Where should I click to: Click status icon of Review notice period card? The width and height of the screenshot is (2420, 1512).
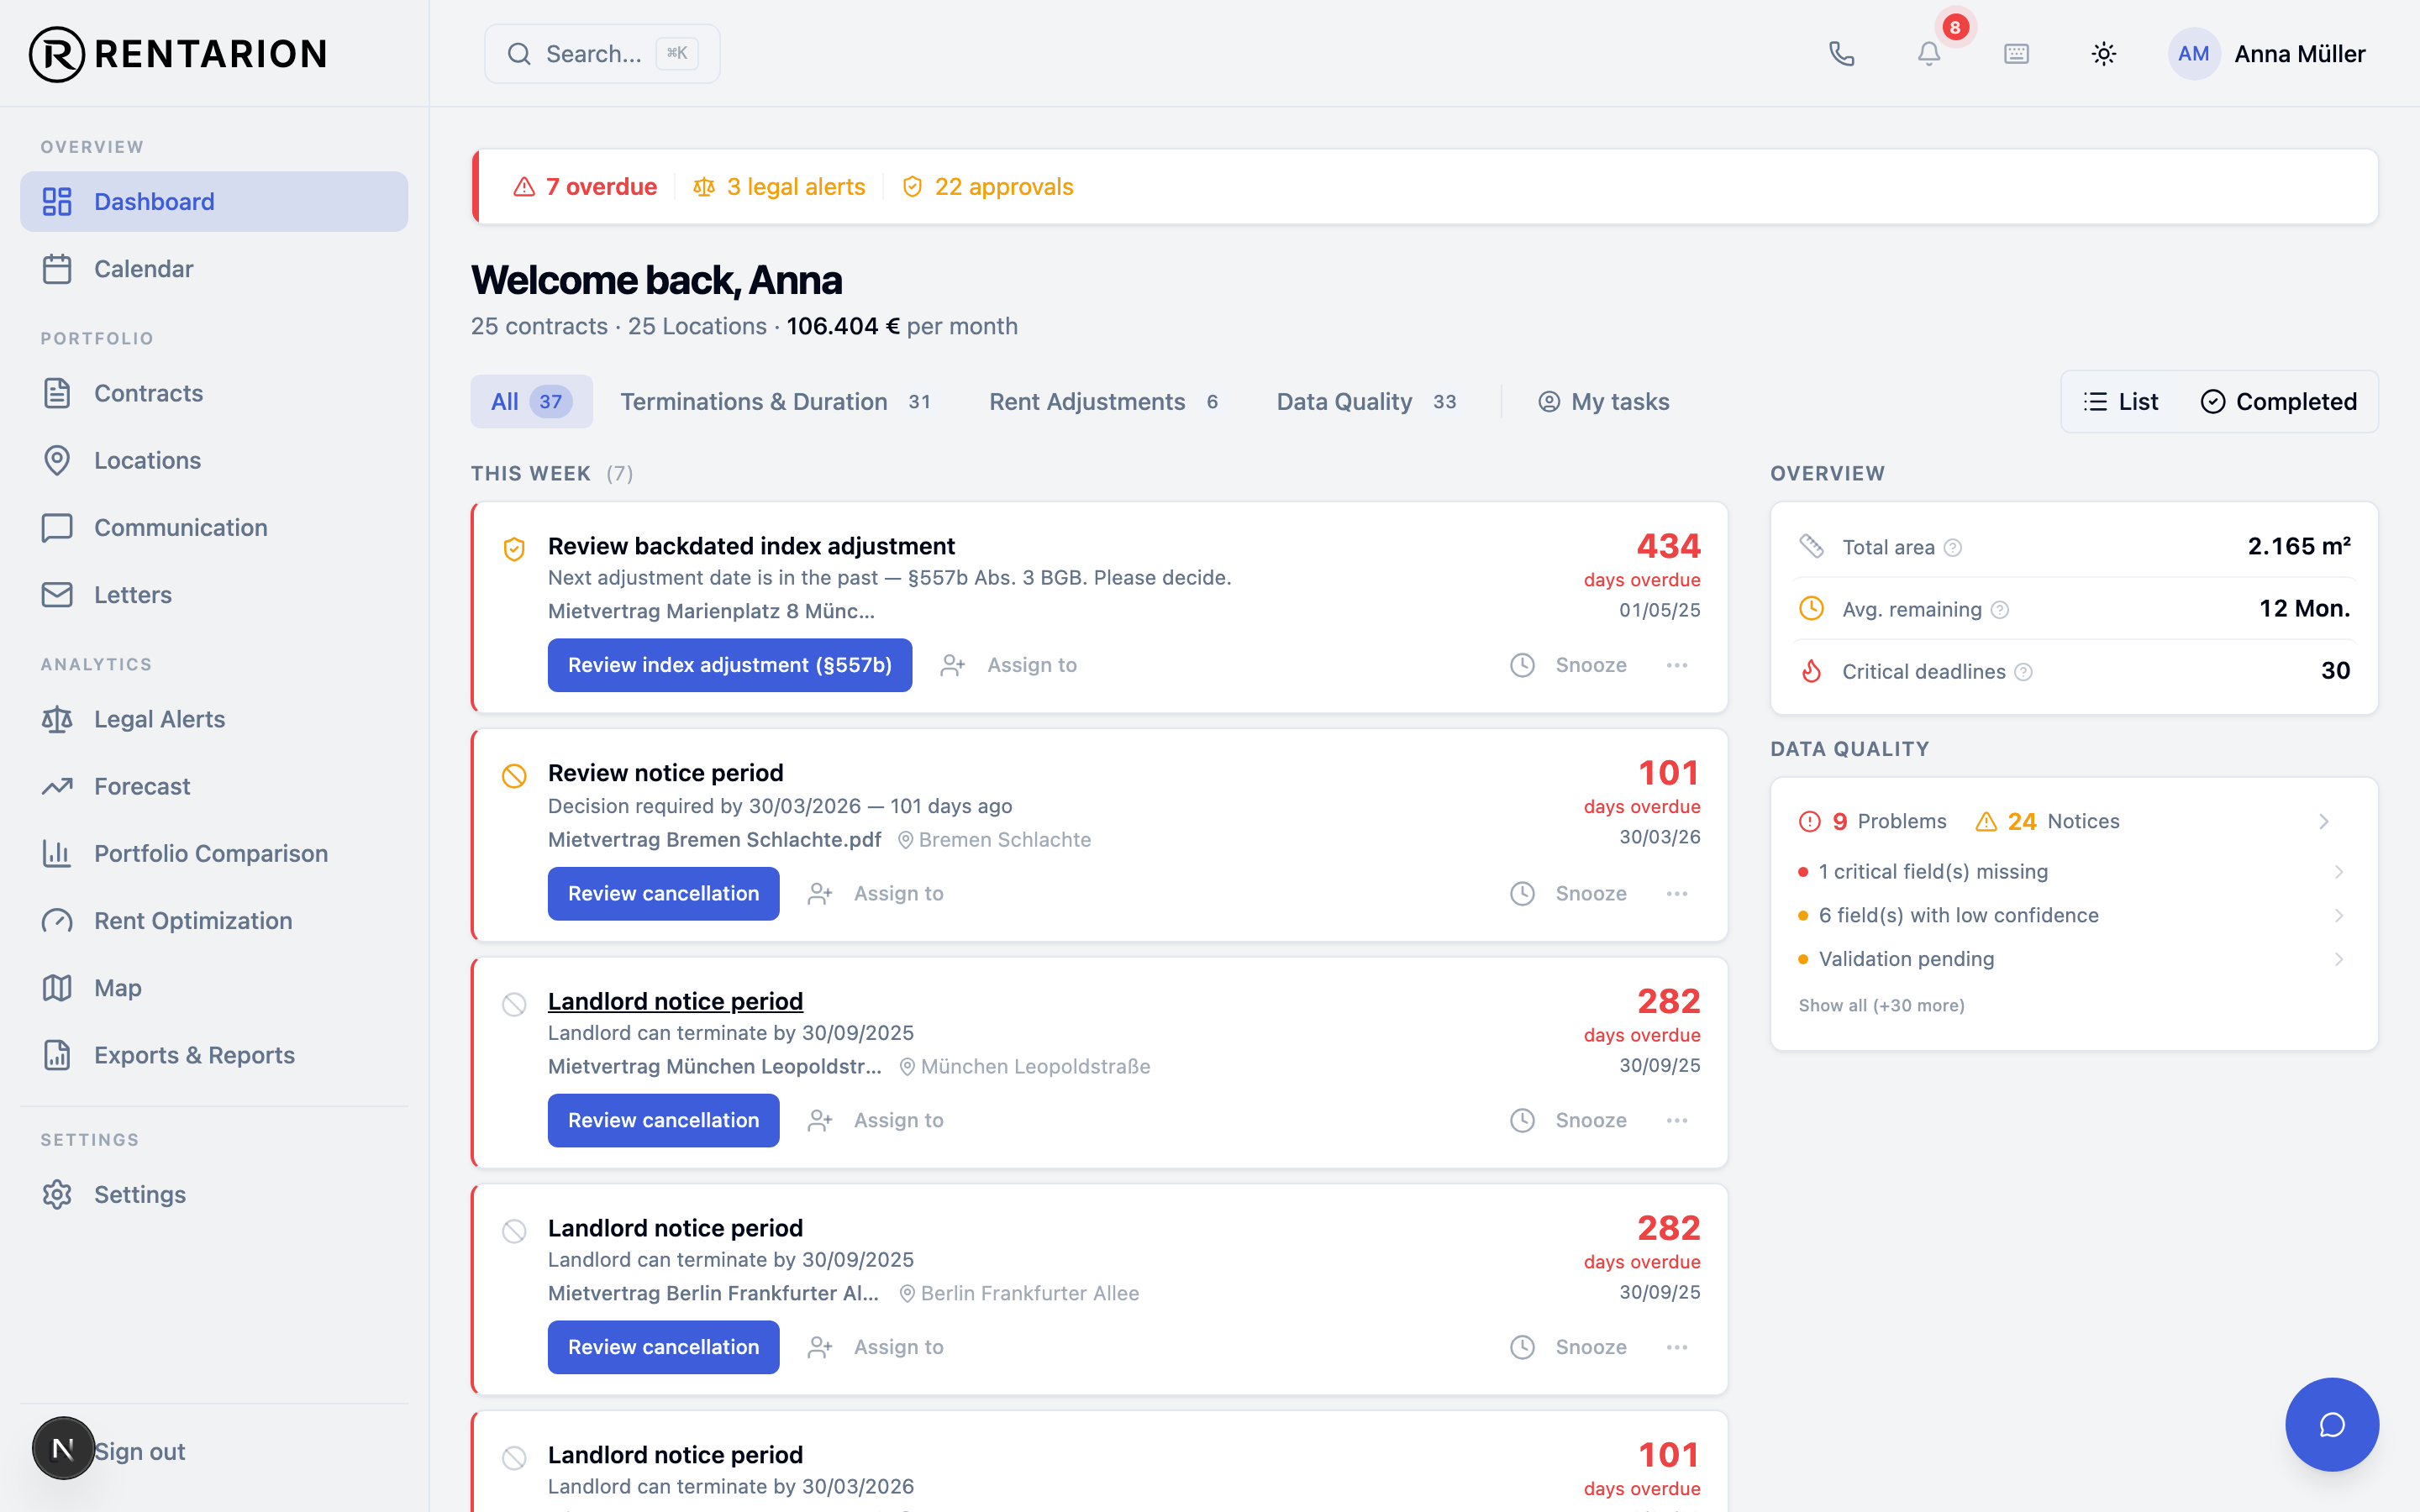coord(514,776)
